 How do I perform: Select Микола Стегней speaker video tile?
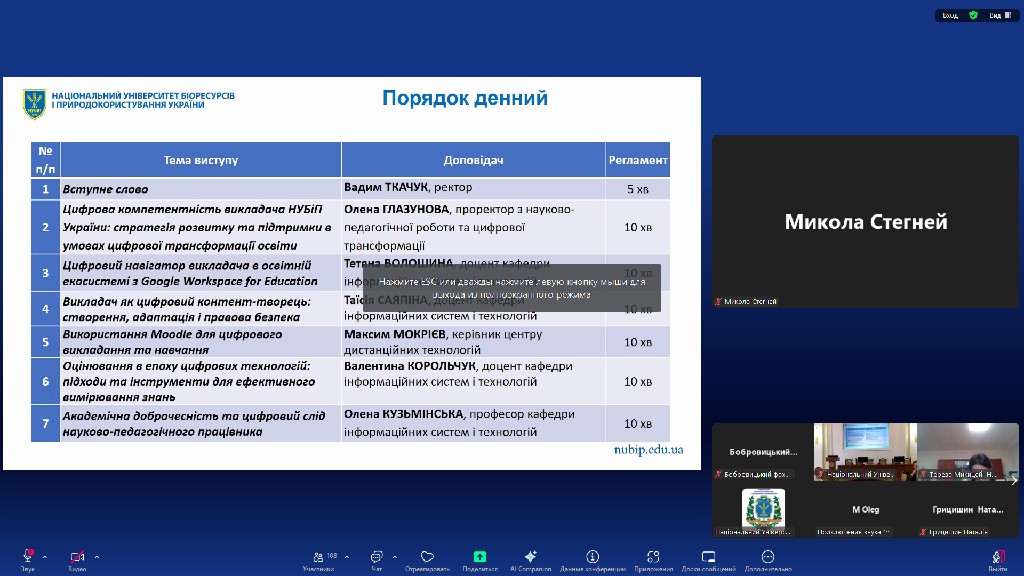click(x=865, y=221)
